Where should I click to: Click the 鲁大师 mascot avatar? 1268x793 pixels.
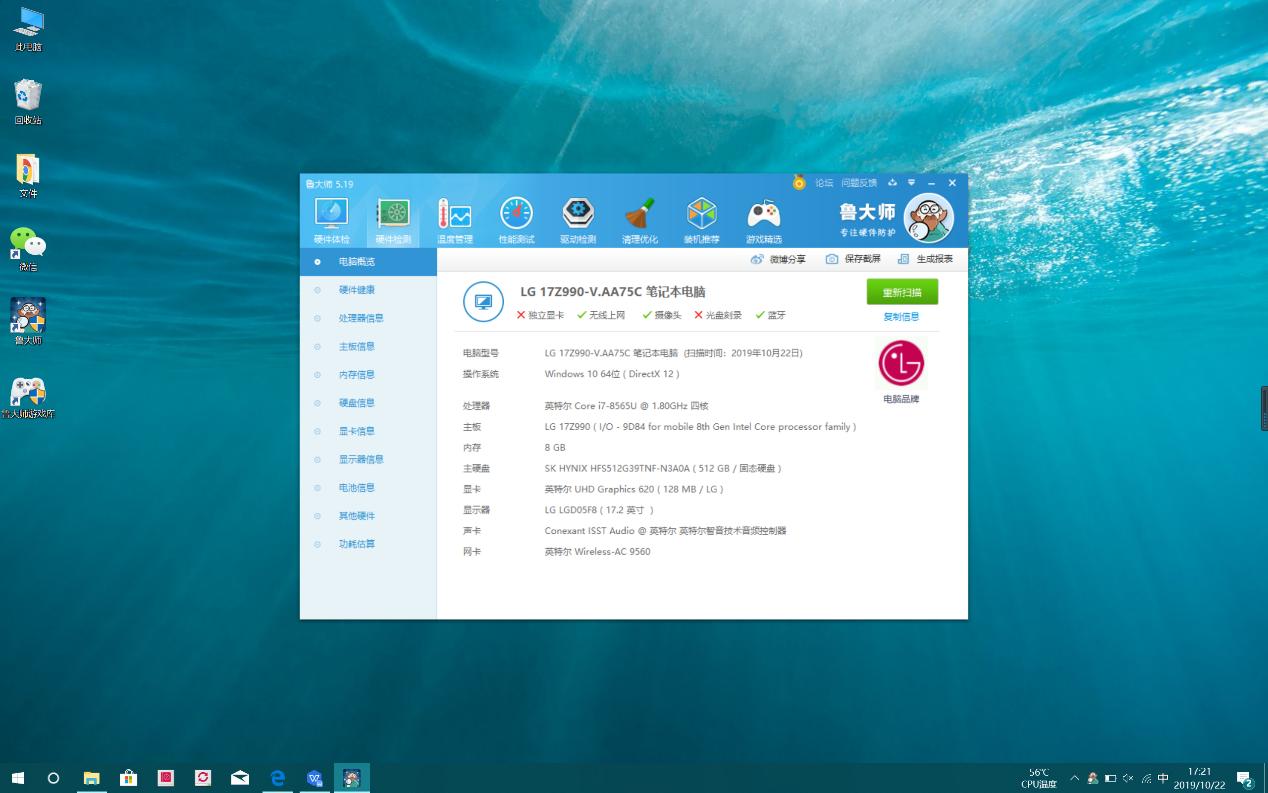click(x=928, y=218)
